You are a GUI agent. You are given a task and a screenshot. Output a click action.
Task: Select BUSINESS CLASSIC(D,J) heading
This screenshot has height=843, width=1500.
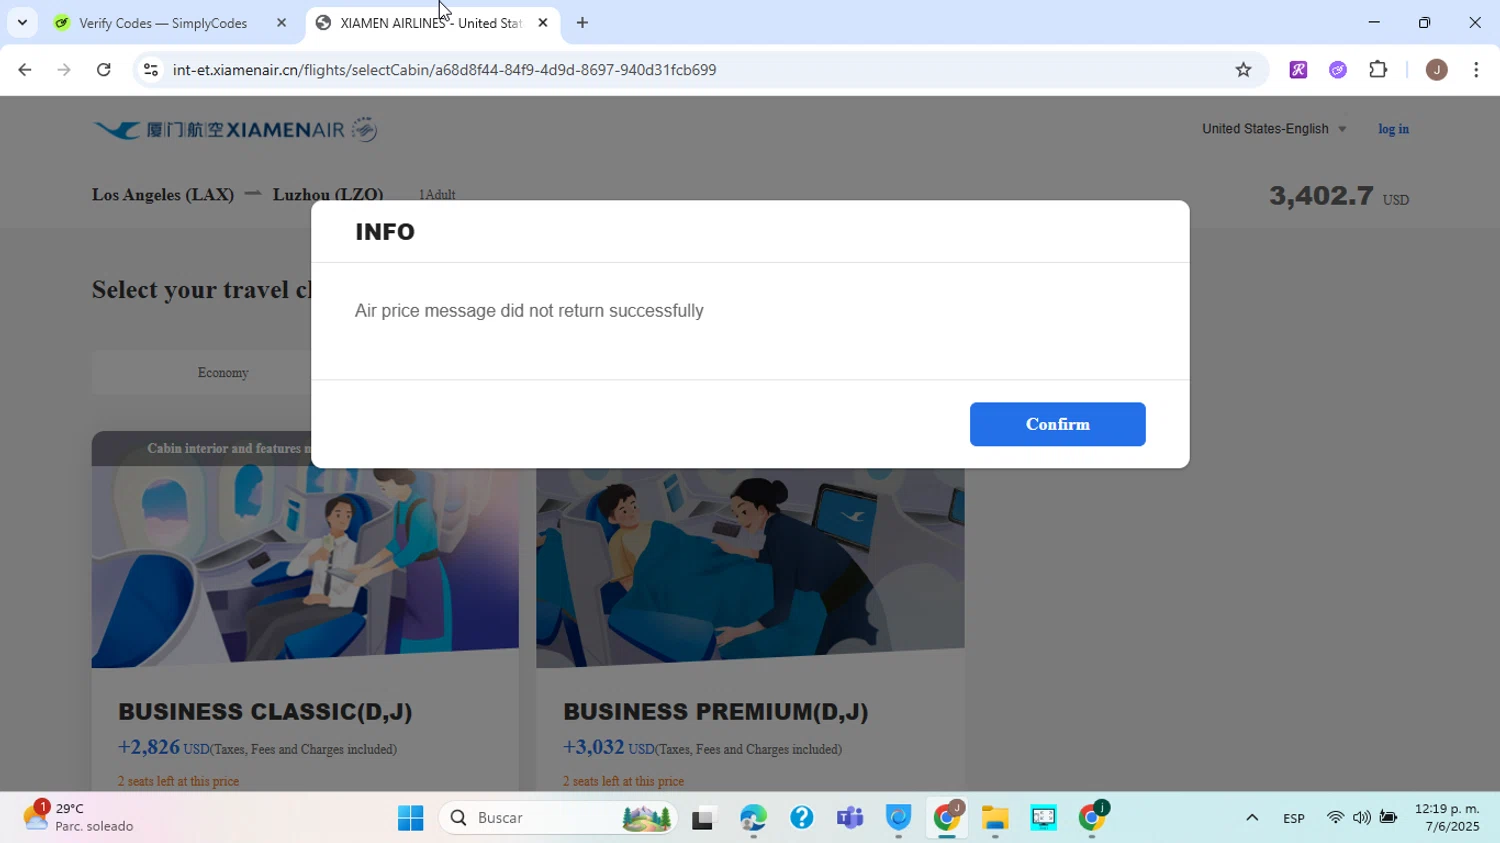265,711
